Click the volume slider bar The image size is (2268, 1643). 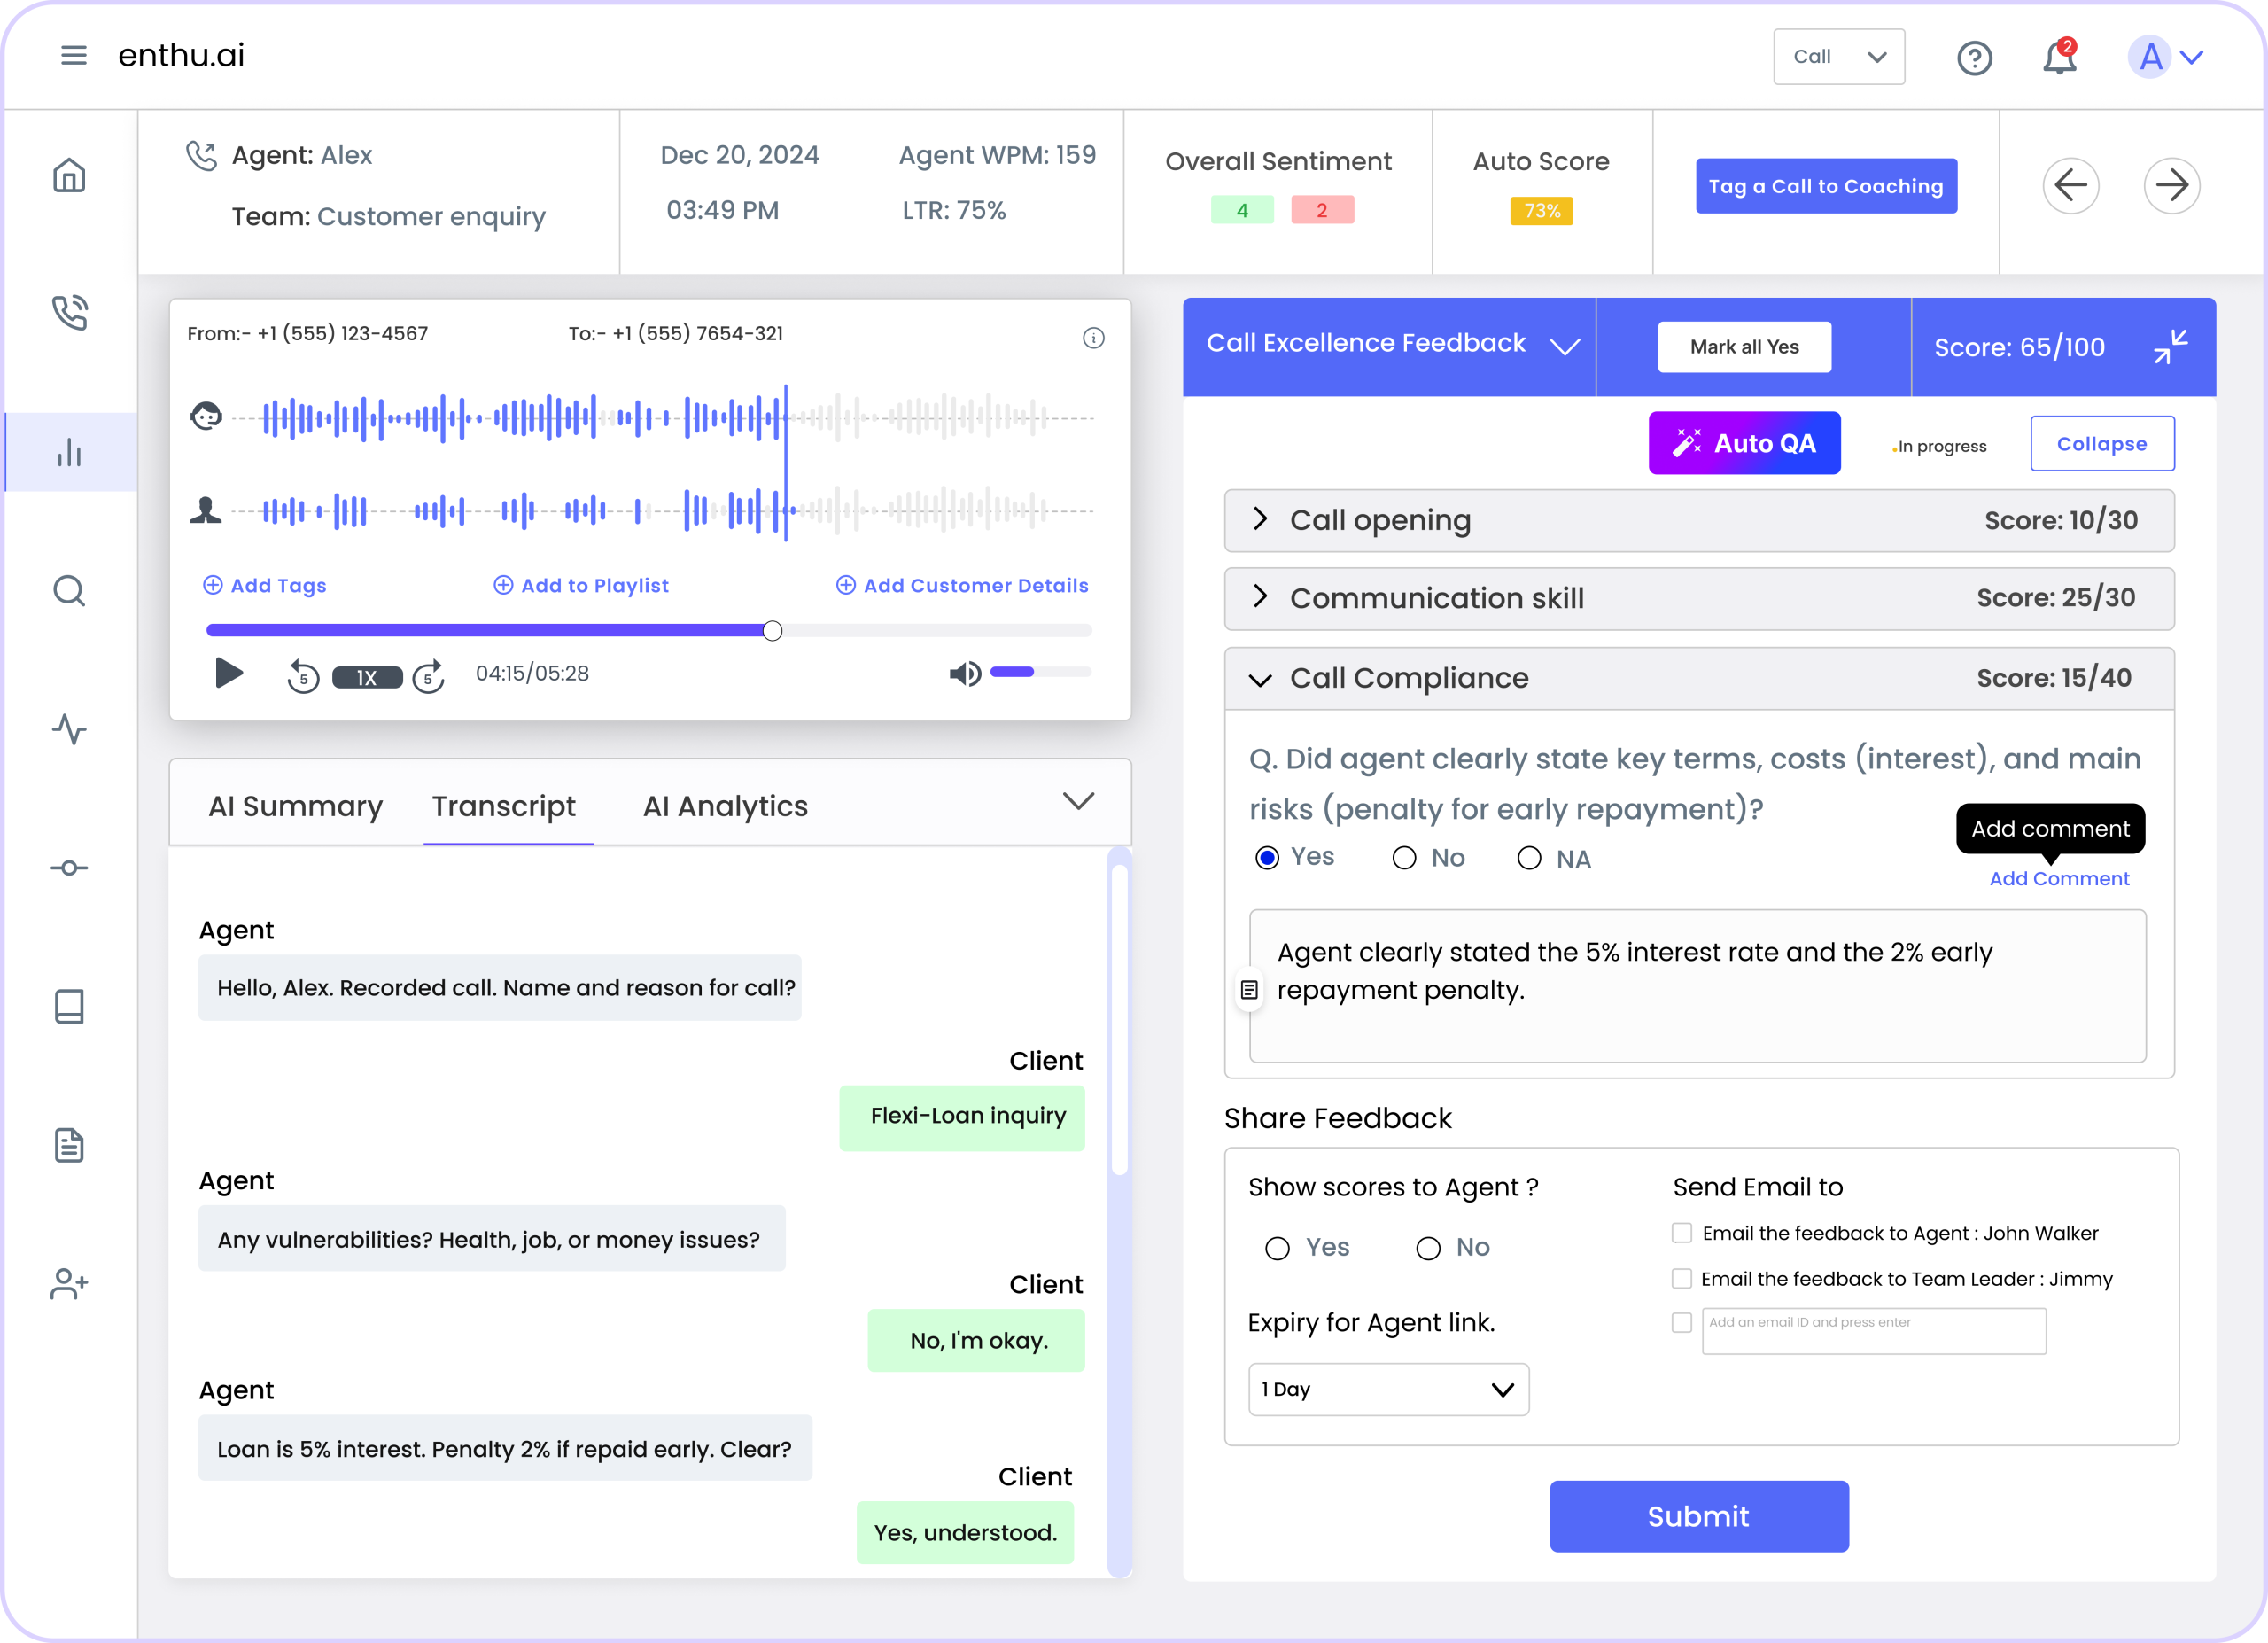coord(1040,672)
